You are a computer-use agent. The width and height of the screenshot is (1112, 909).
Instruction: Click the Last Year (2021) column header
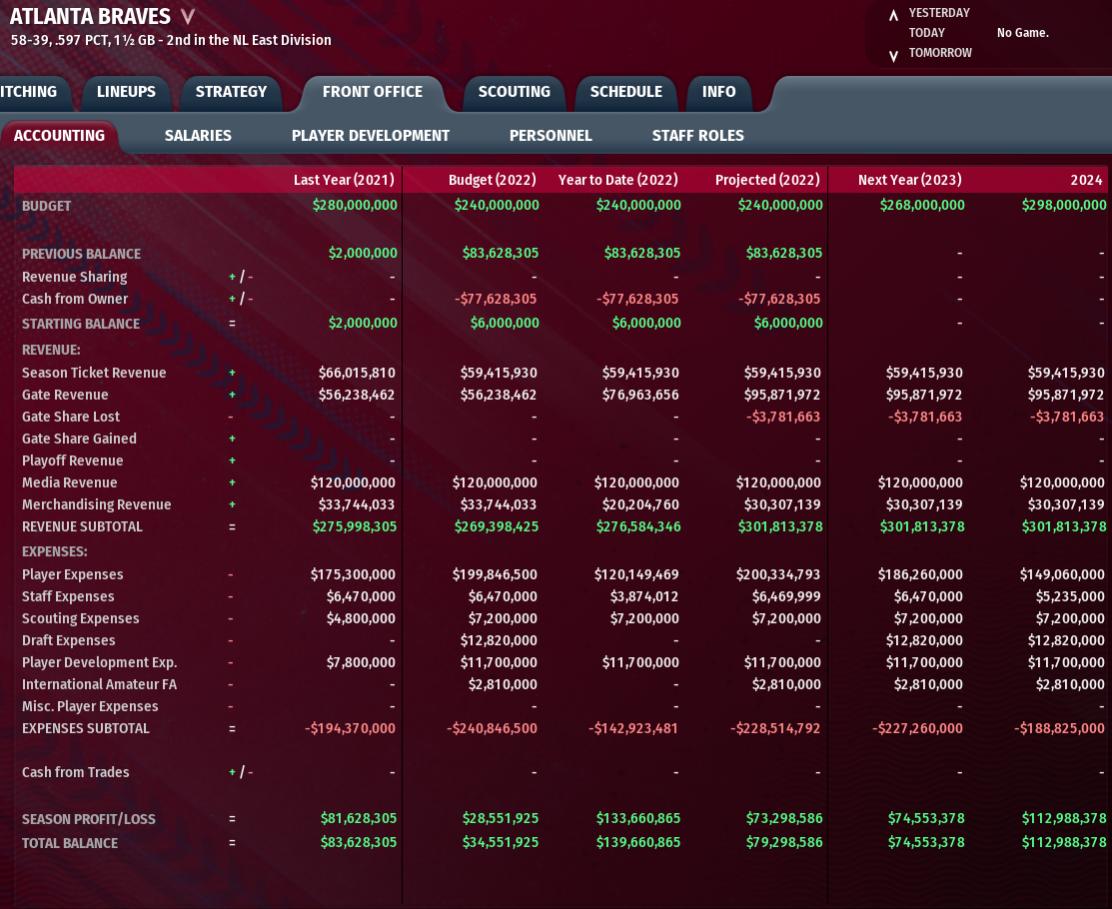click(344, 180)
